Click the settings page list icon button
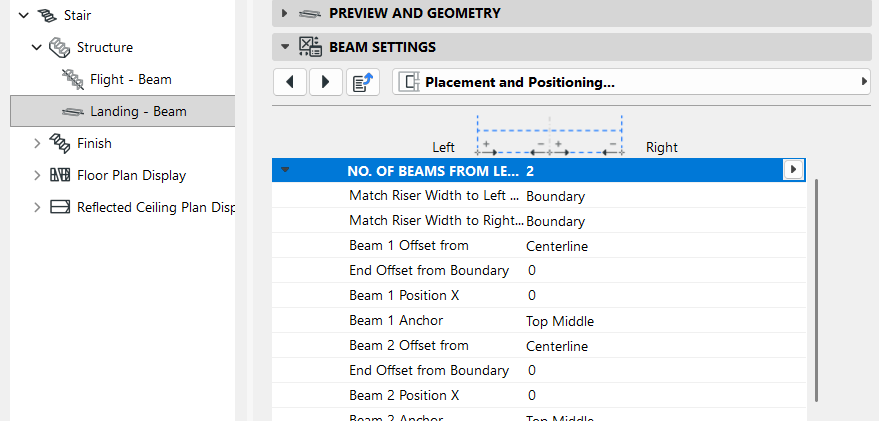 (363, 82)
